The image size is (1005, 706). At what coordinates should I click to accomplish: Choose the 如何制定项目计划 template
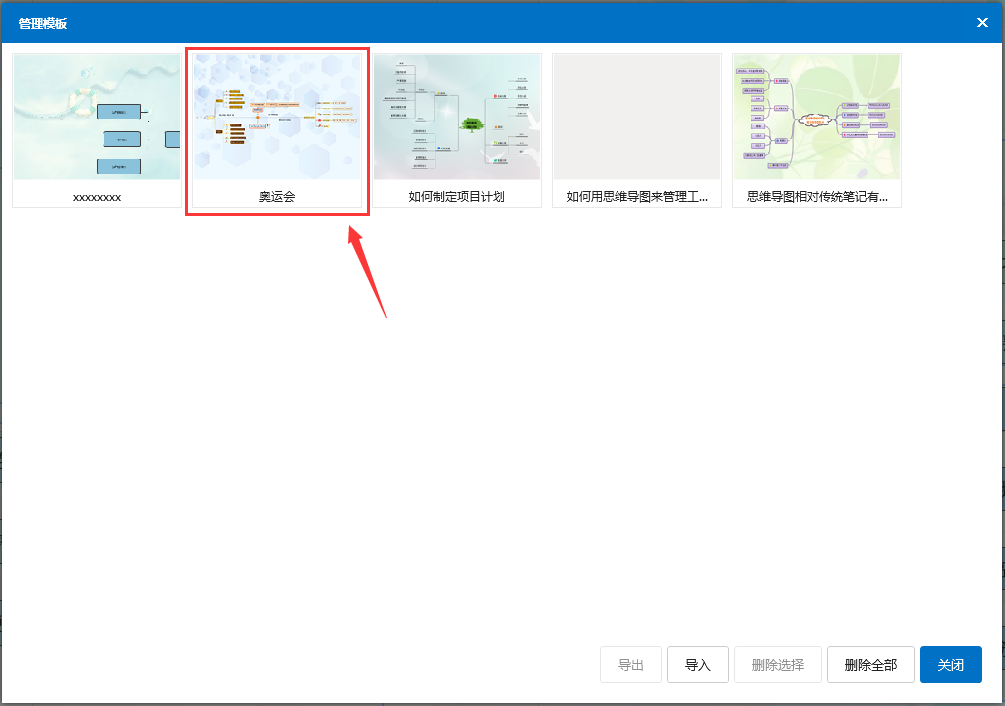point(457,116)
